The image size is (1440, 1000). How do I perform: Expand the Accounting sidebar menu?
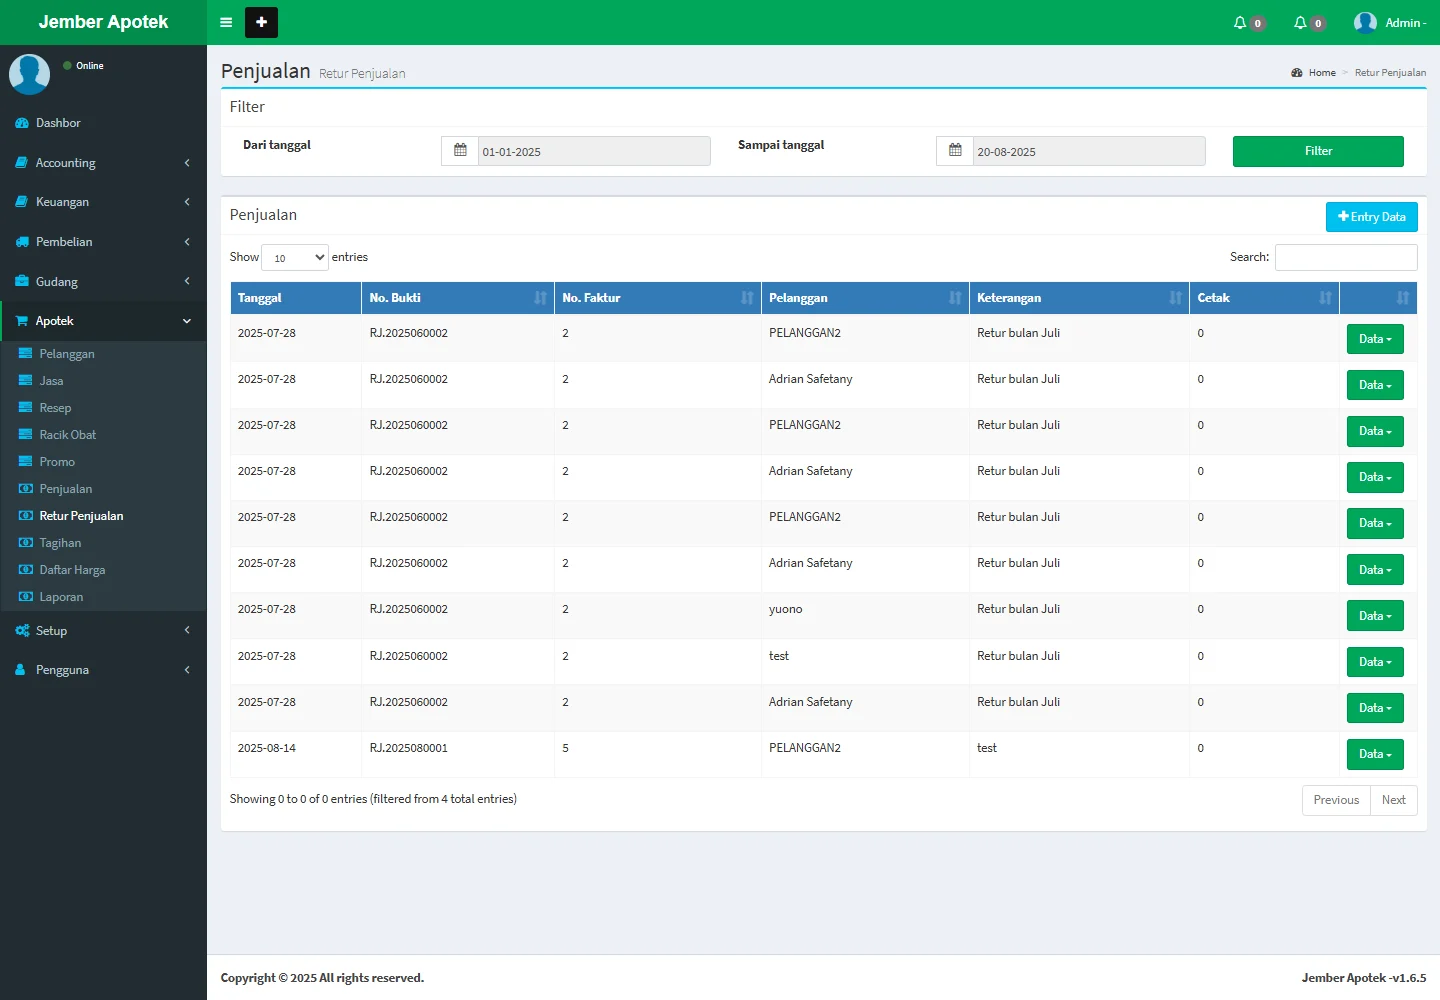[x=103, y=162]
